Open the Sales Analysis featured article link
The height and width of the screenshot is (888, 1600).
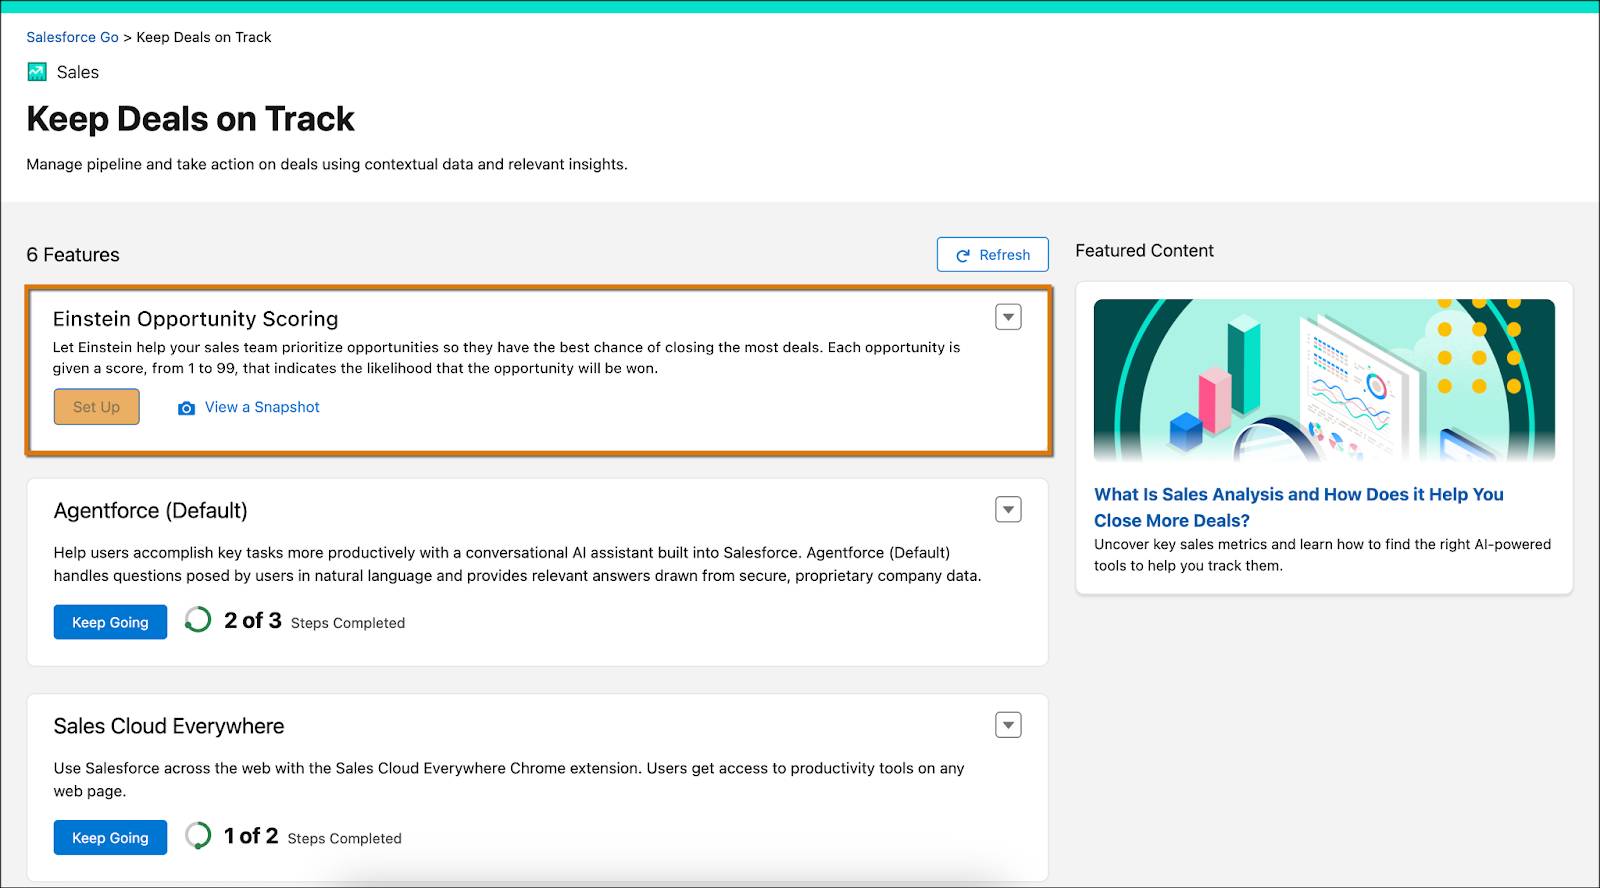click(x=1298, y=507)
